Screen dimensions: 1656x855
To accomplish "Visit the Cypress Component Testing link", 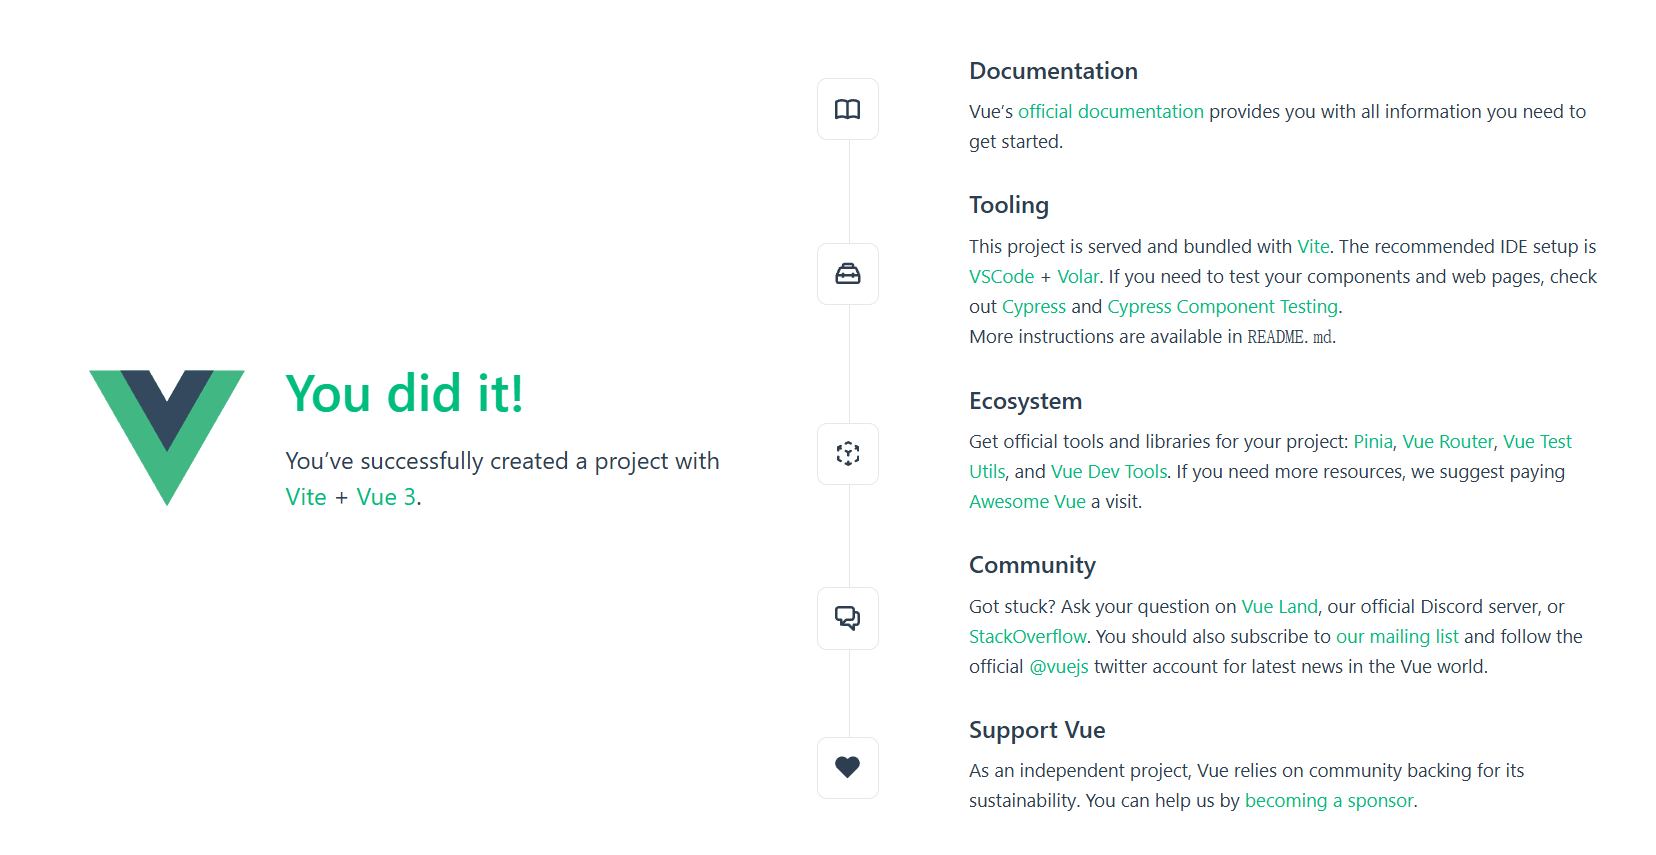I will tap(1222, 307).
